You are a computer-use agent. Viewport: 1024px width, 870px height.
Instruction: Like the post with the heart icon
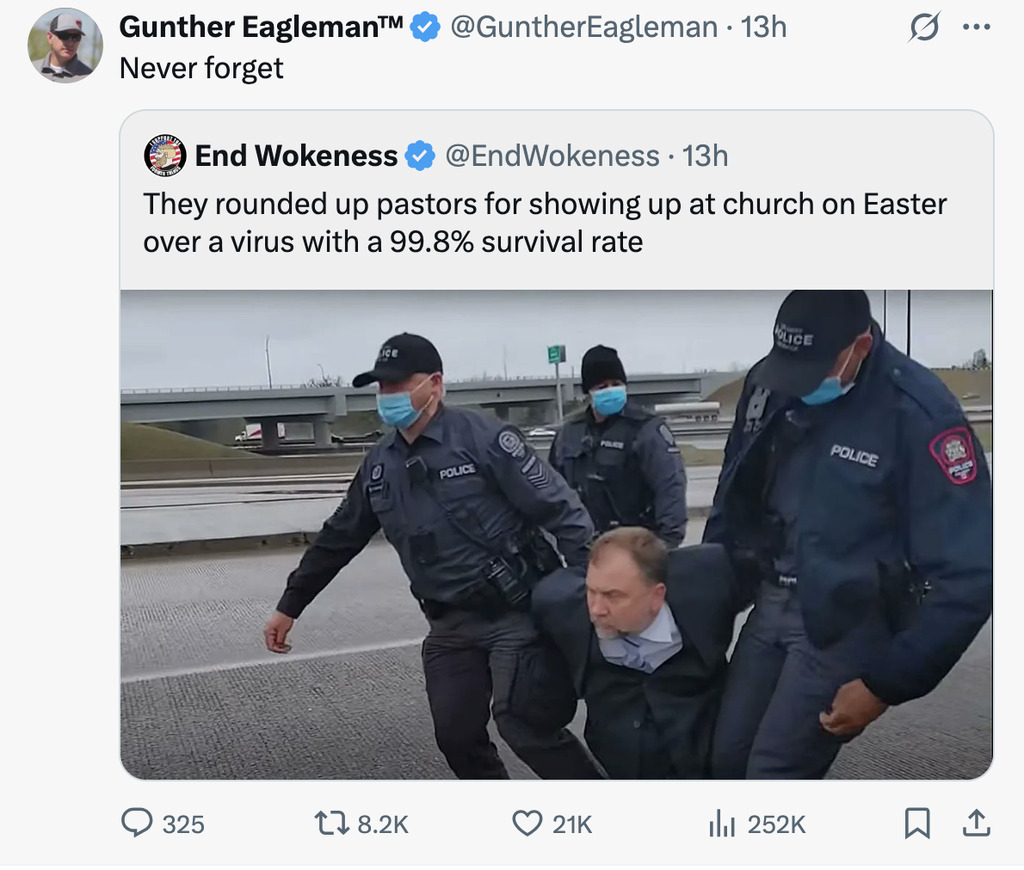coord(527,823)
